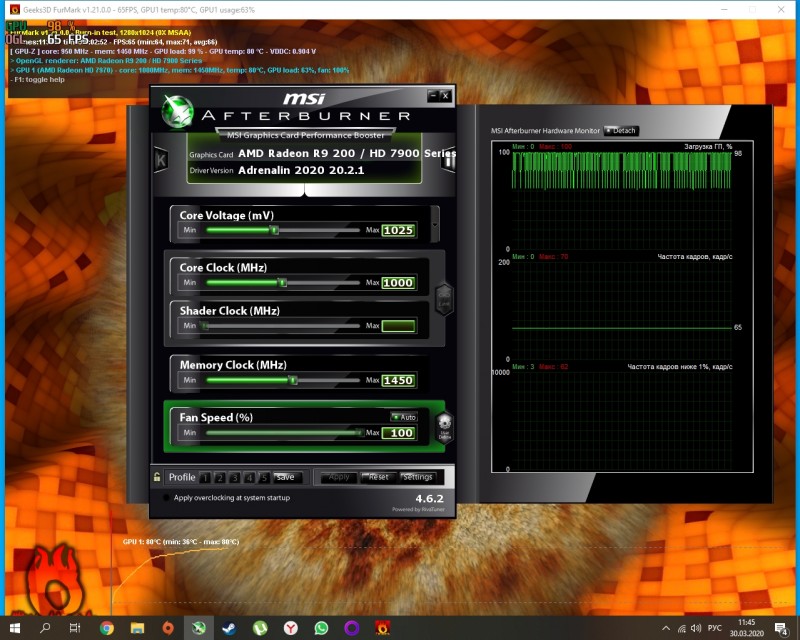Viewport: 800px width, 640px height.
Task: Open Afterburner Settings
Action: coord(417,477)
